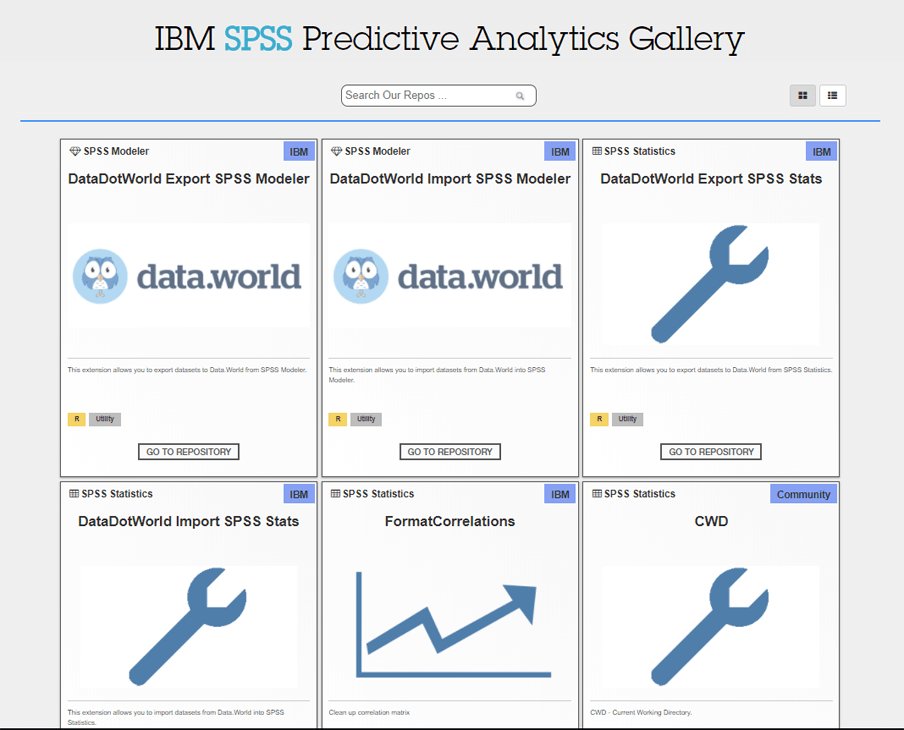Click the SPSS Statistics table icon on Export Stats card
Screen dimensions: 904x730
(x=597, y=151)
